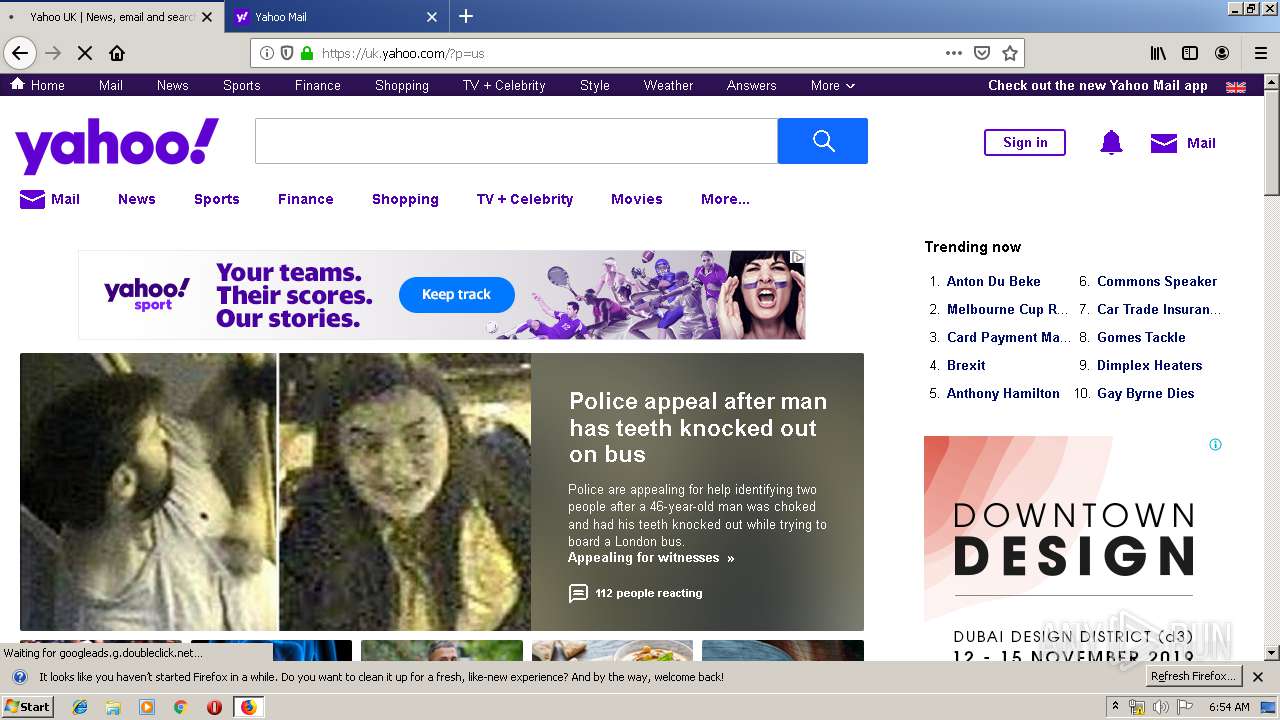Open the Firefox hamburger menu
Image resolution: width=1280 pixels, height=720 pixels.
1260,53
